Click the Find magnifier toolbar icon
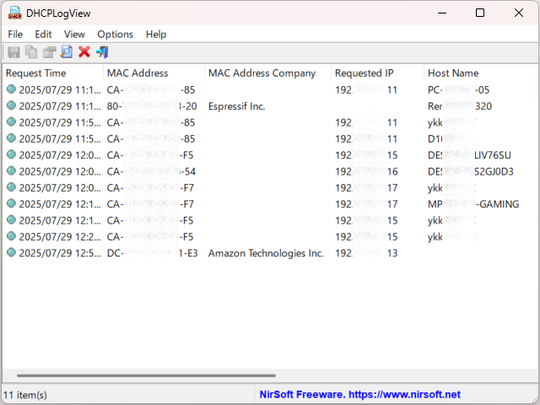The width and height of the screenshot is (540, 405). tap(66, 52)
